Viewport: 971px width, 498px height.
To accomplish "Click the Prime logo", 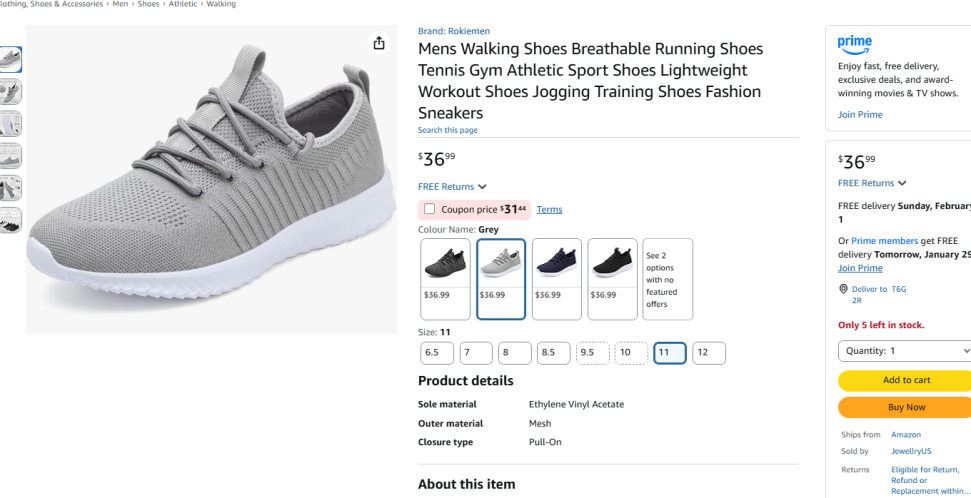I will (855, 43).
